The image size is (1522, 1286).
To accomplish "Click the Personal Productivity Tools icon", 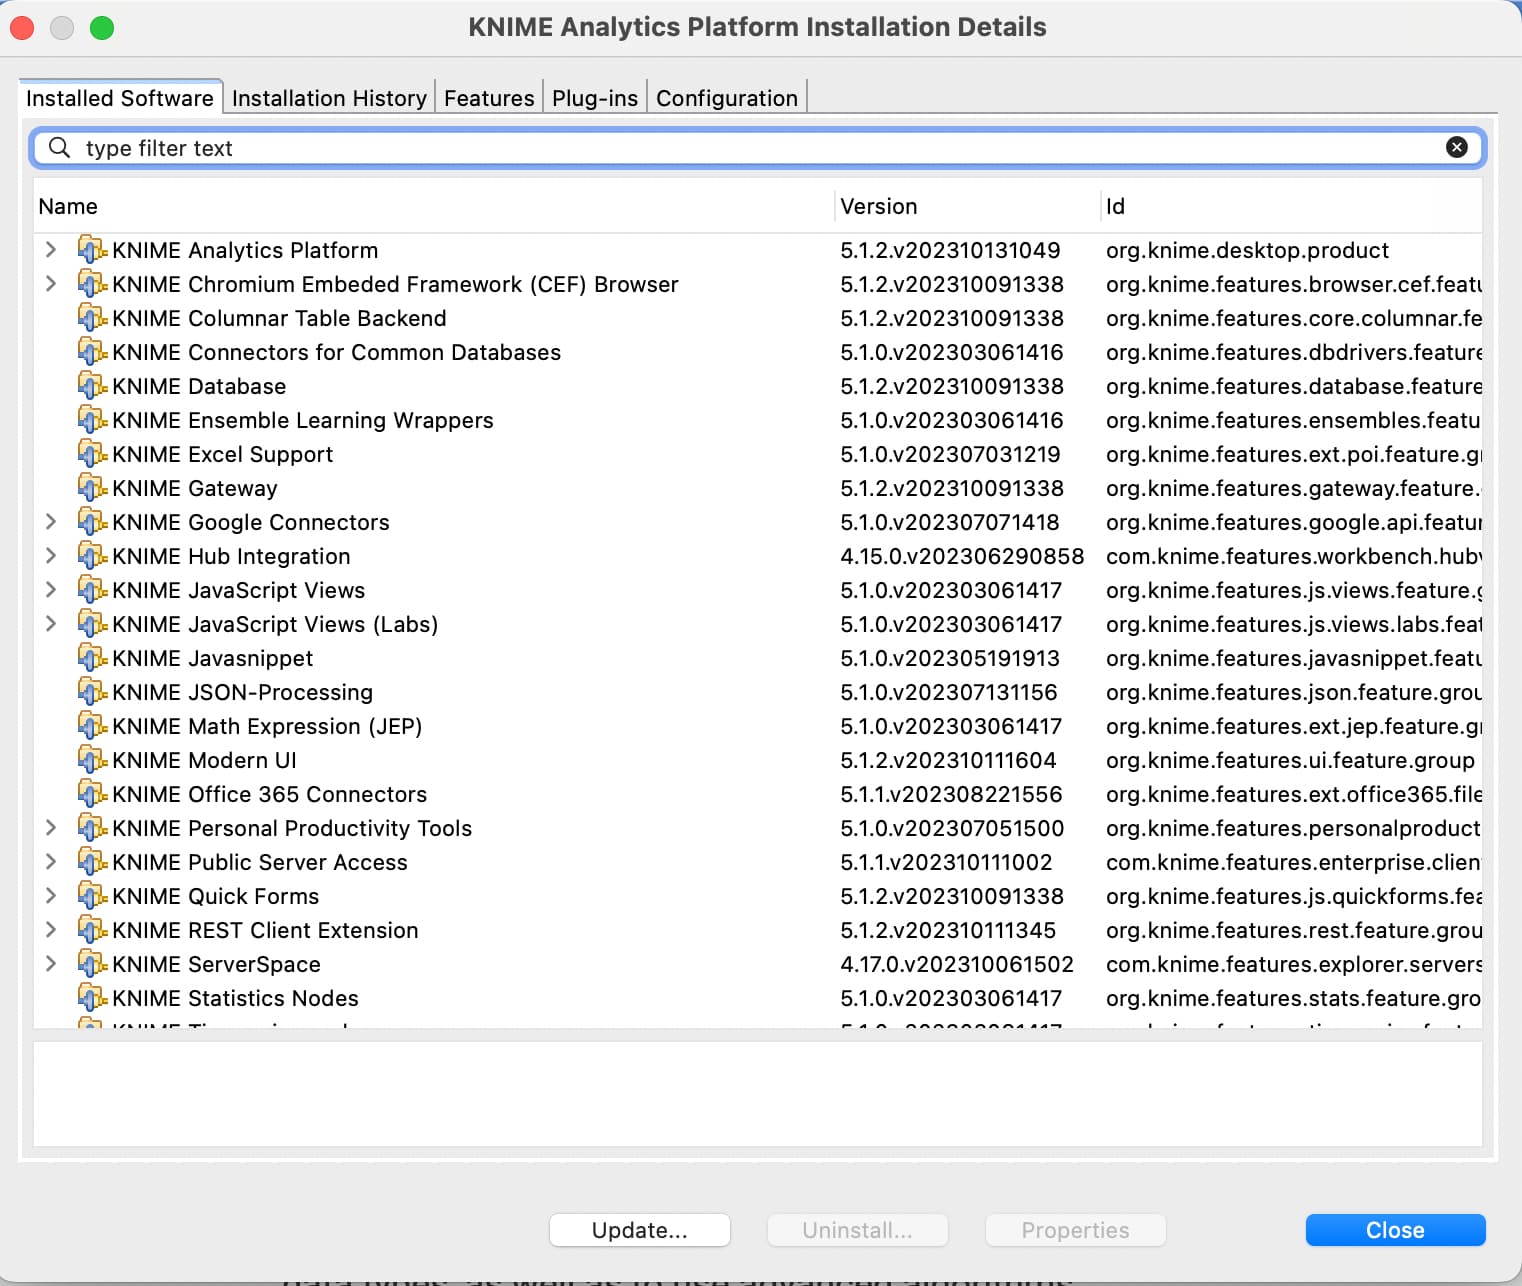I will click(x=92, y=828).
